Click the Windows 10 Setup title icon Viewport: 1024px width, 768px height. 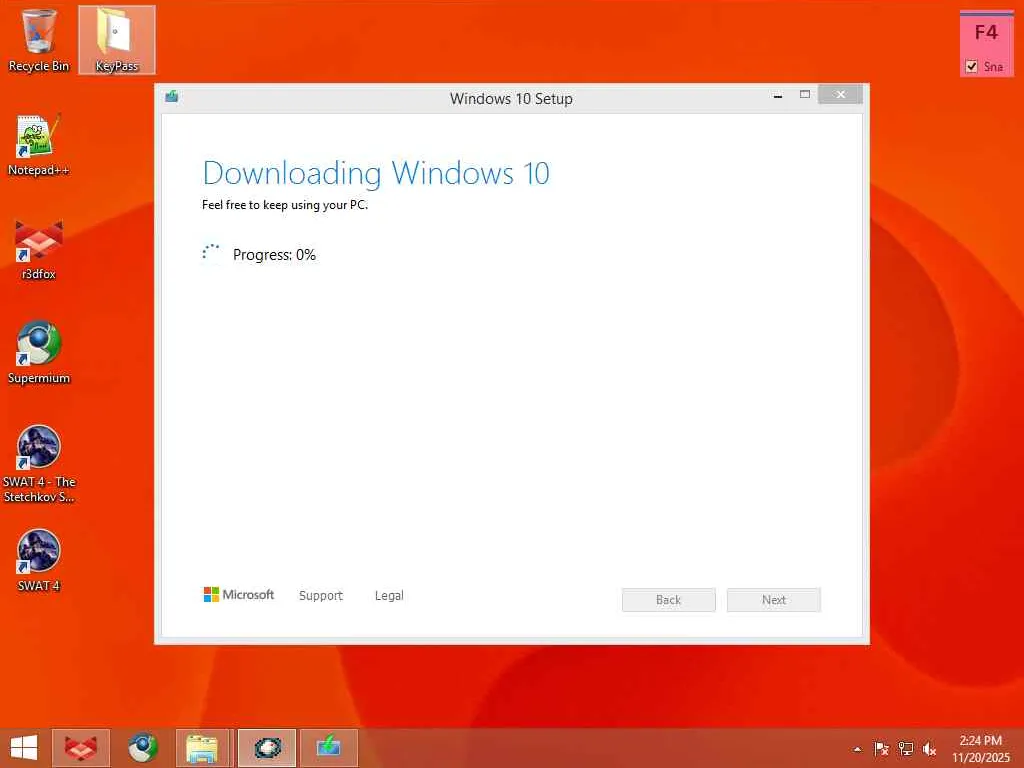[172, 97]
